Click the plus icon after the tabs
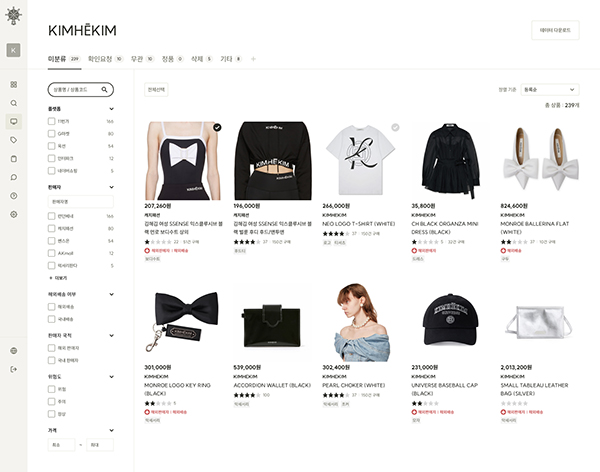 (253, 59)
